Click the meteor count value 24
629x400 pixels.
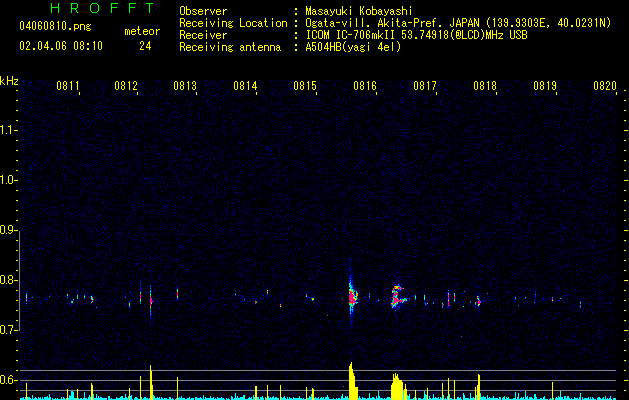(145, 46)
